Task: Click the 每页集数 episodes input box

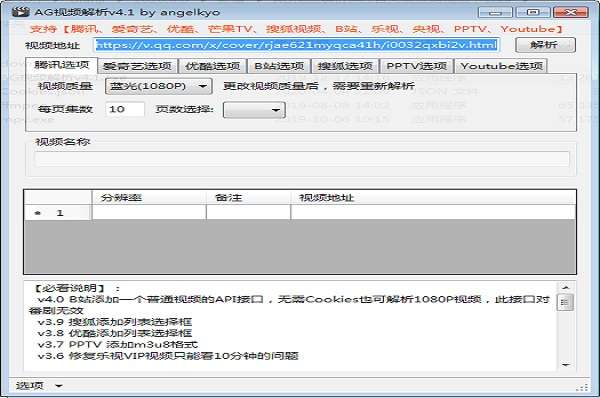Action: click(x=125, y=109)
